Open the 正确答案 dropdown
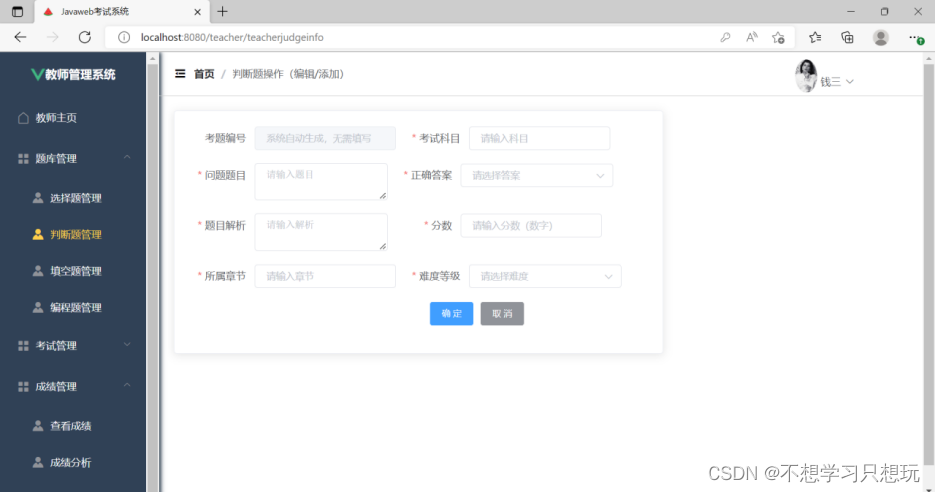The width and height of the screenshot is (935, 492). coord(537,175)
